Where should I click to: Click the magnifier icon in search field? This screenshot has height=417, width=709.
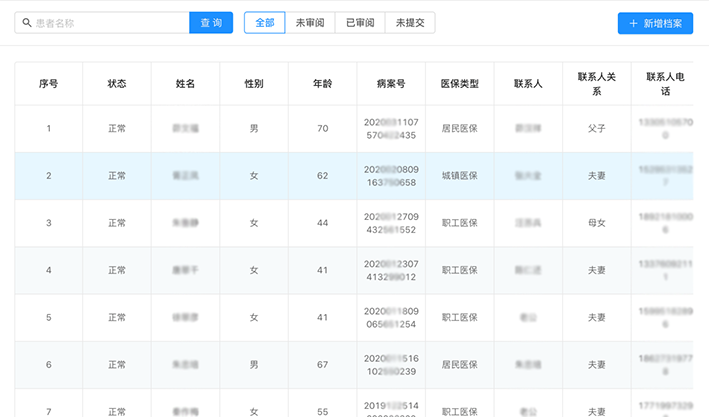click(26, 22)
